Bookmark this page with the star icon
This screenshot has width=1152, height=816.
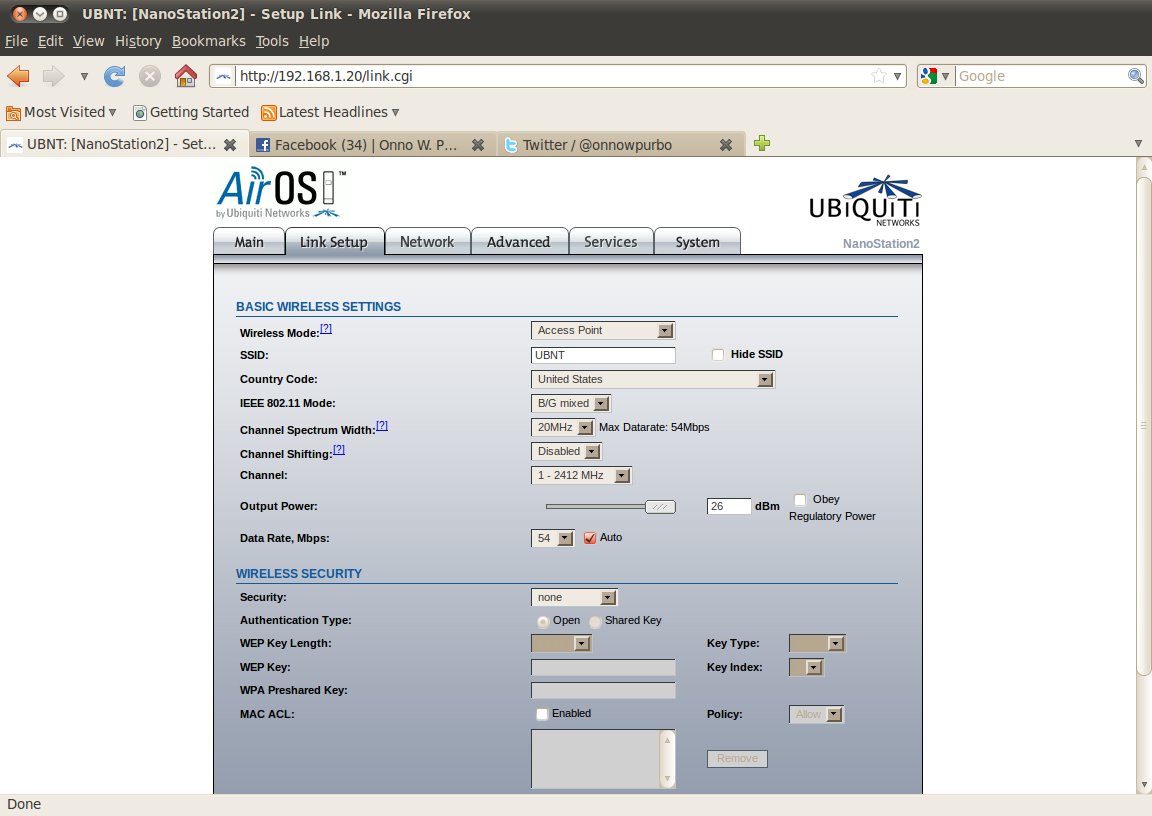coord(879,76)
